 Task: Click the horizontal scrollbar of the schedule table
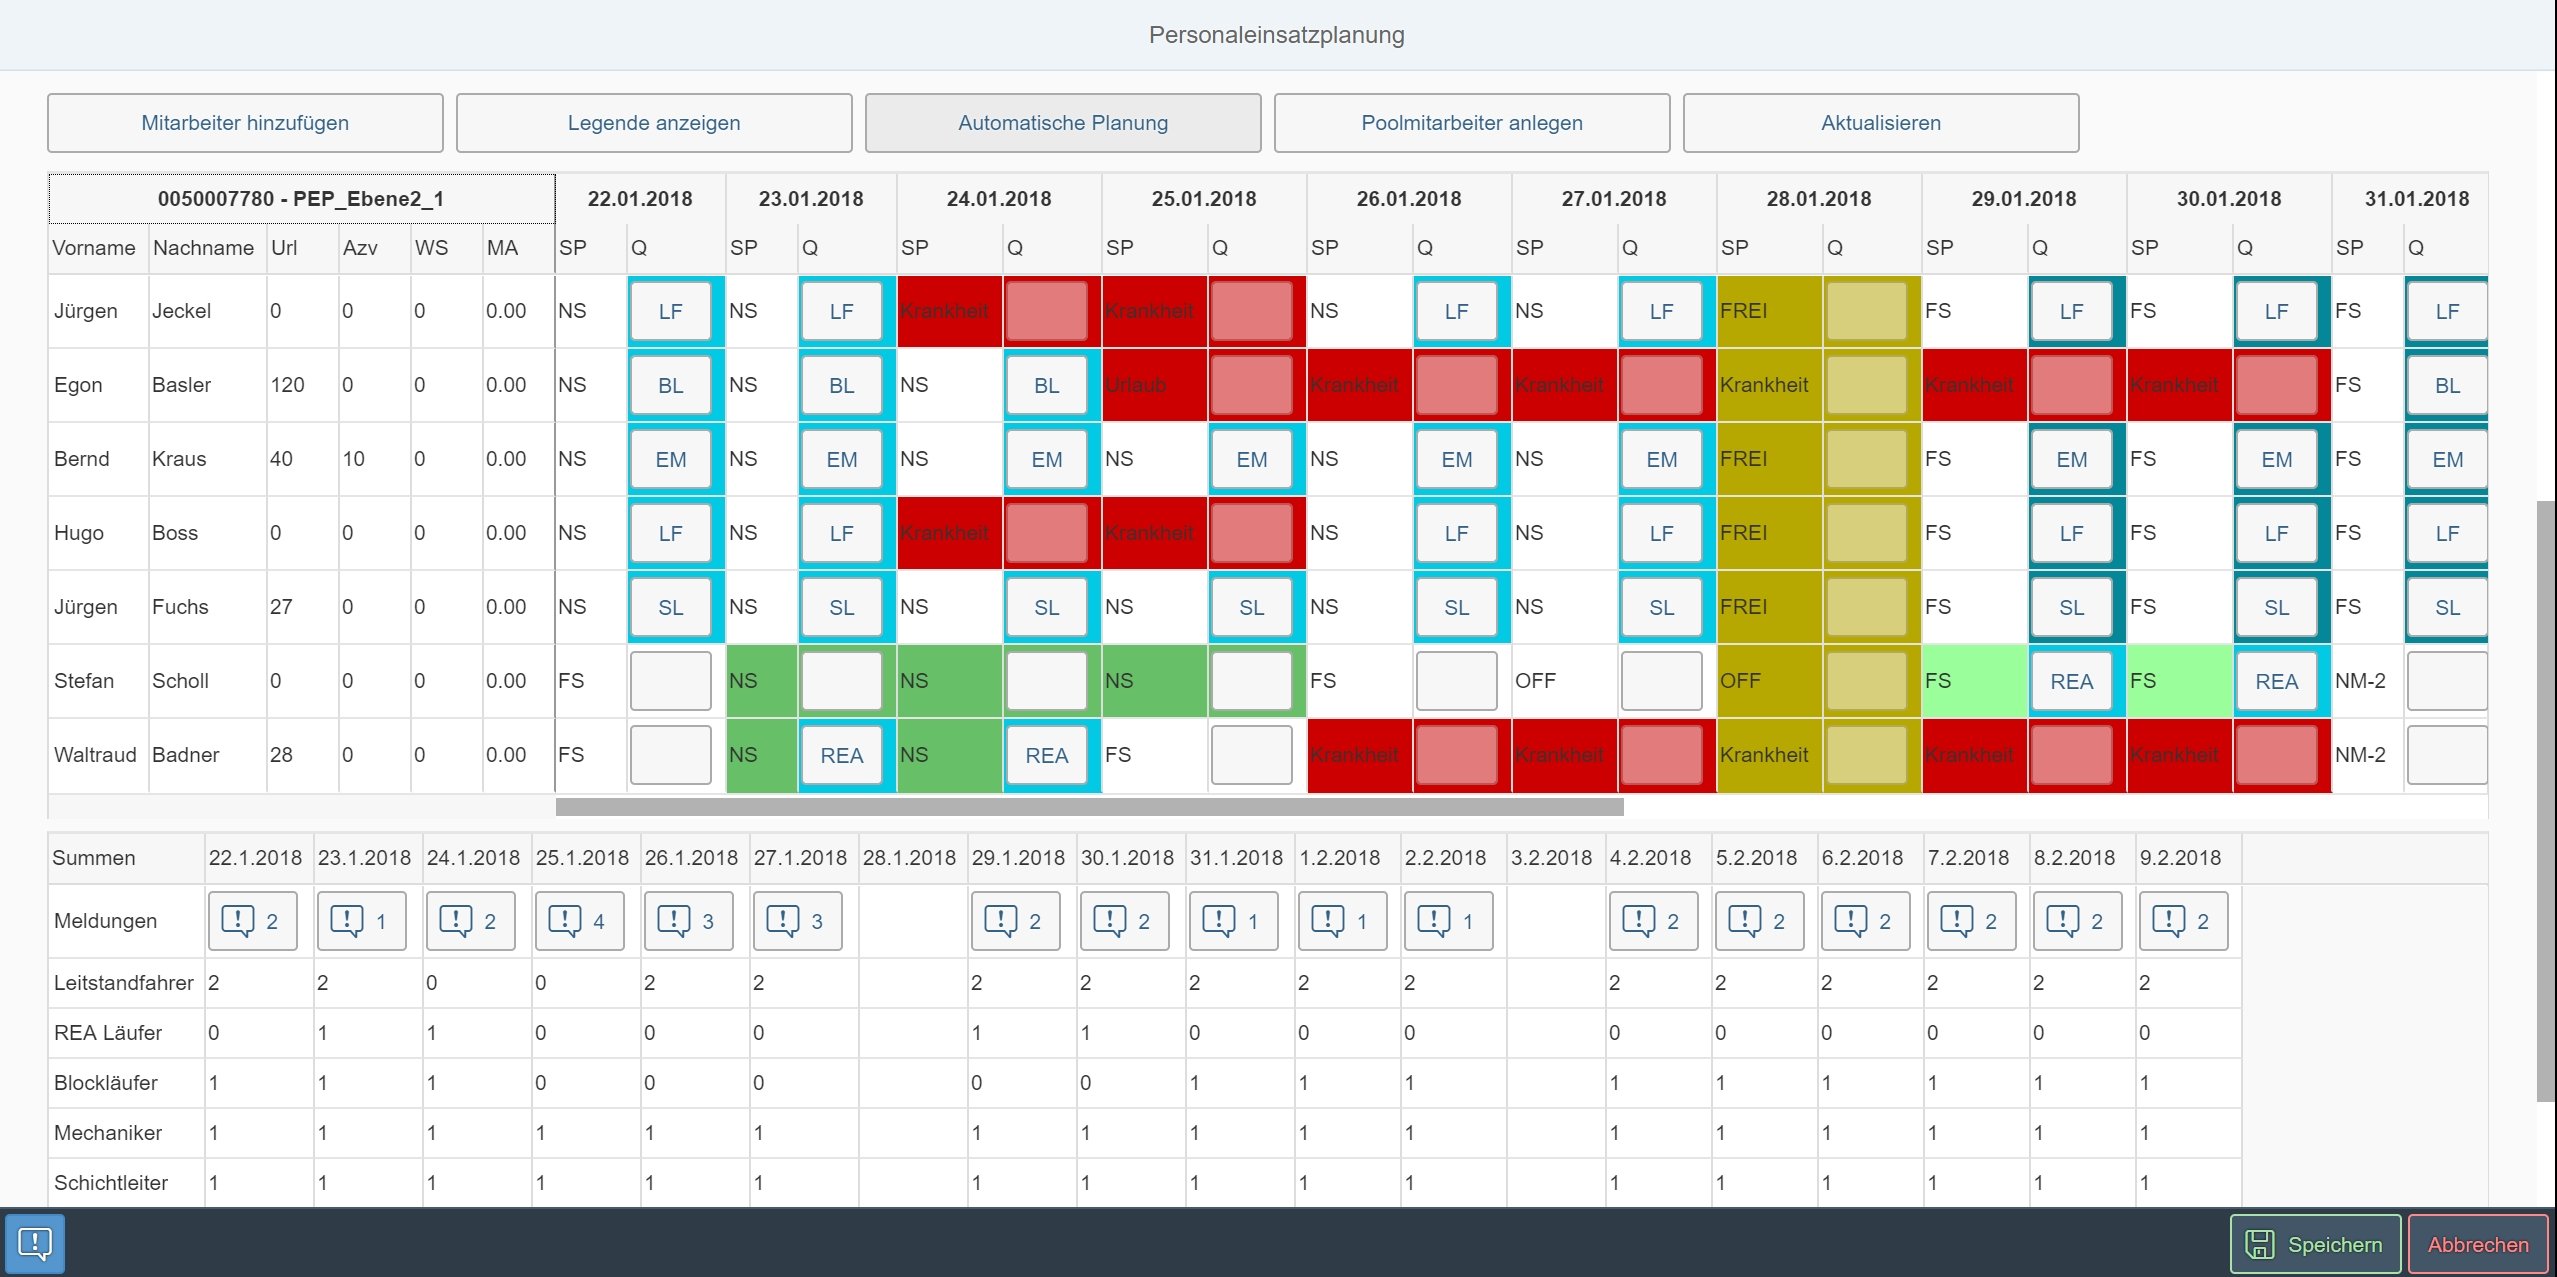(1089, 807)
